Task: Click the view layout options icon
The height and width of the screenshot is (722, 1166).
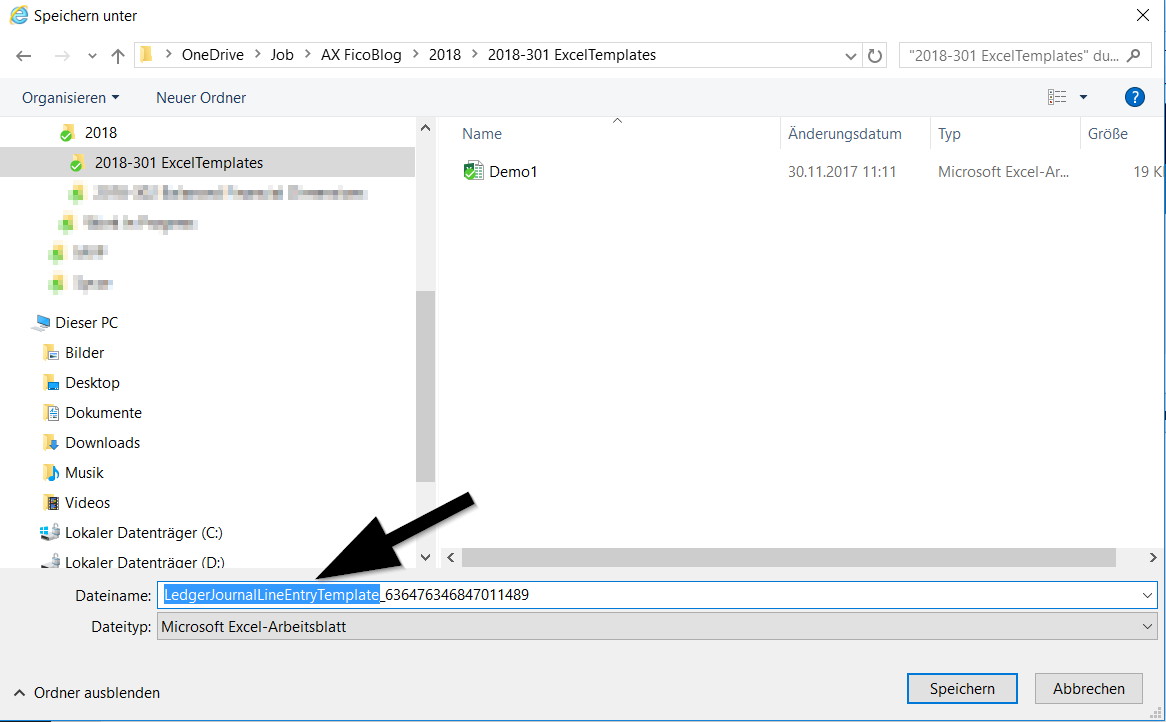Action: (x=1057, y=97)
